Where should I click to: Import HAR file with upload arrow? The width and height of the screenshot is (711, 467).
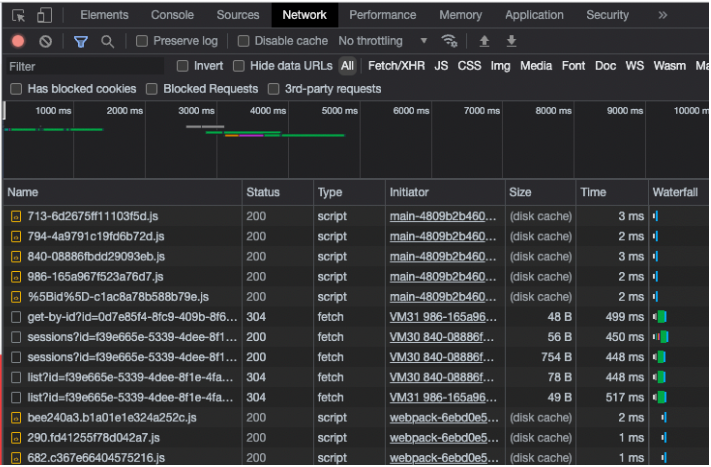[485, 41]
